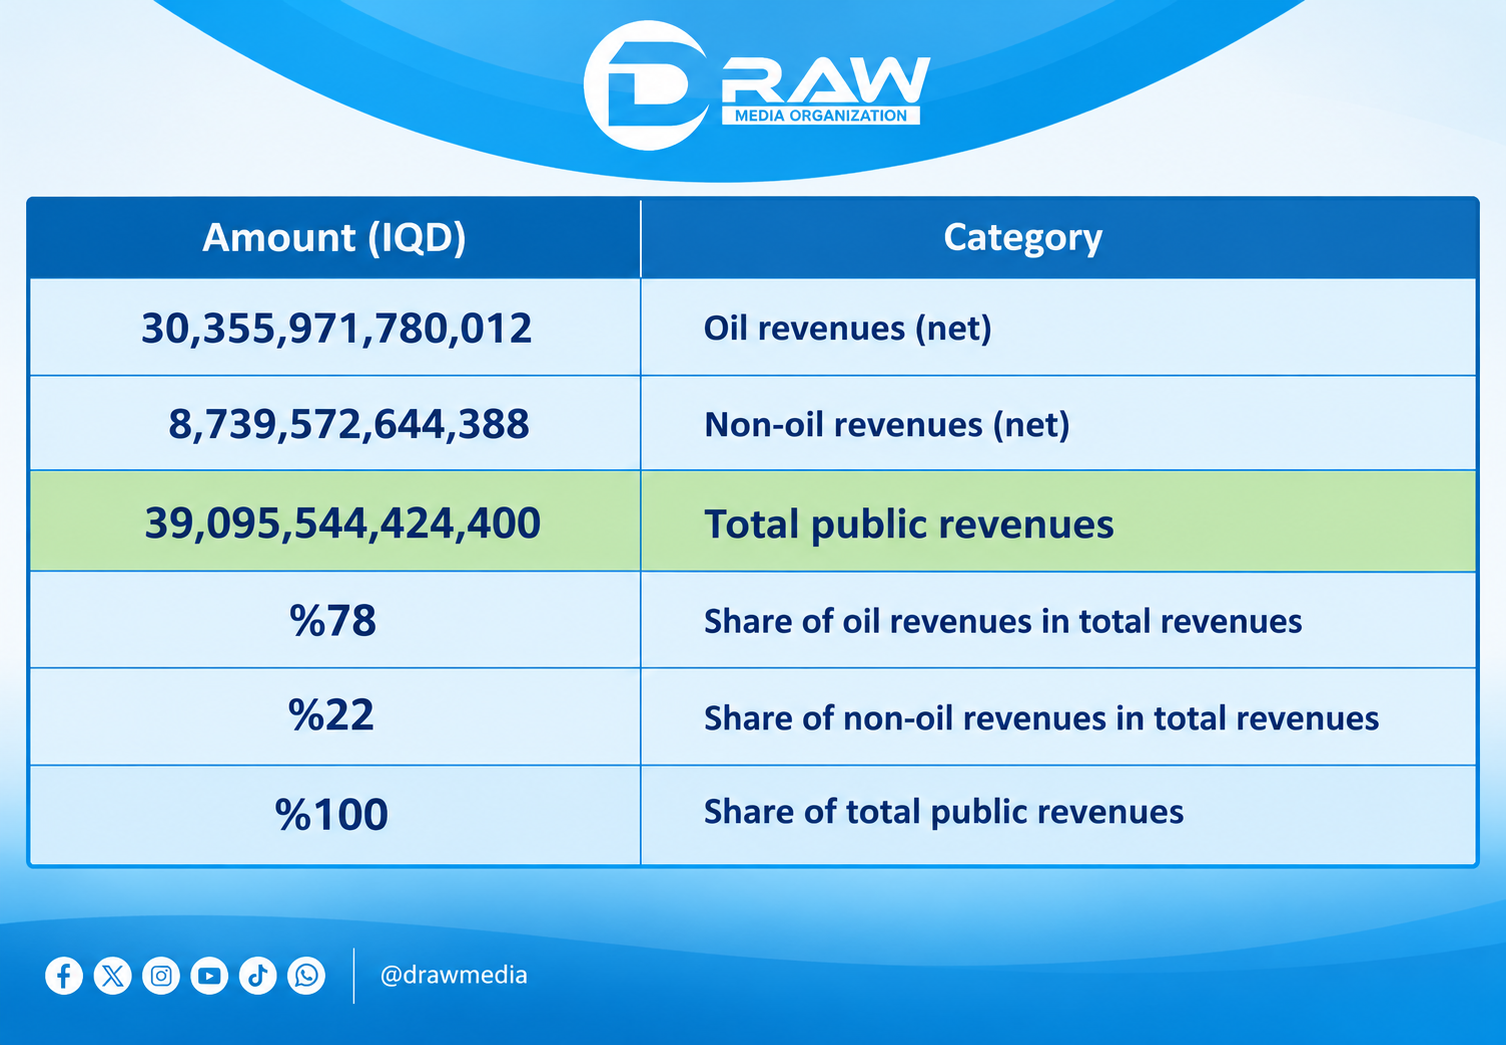
Task: Click the Oil revenues (net) cell
Action: (x=1059, y=327)
